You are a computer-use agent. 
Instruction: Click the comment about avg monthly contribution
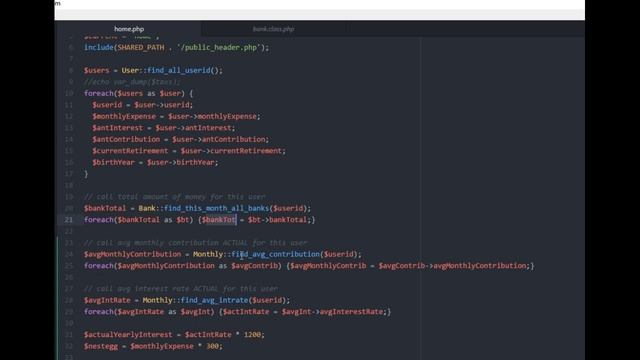pyautogui.click(x=196, y=242)
